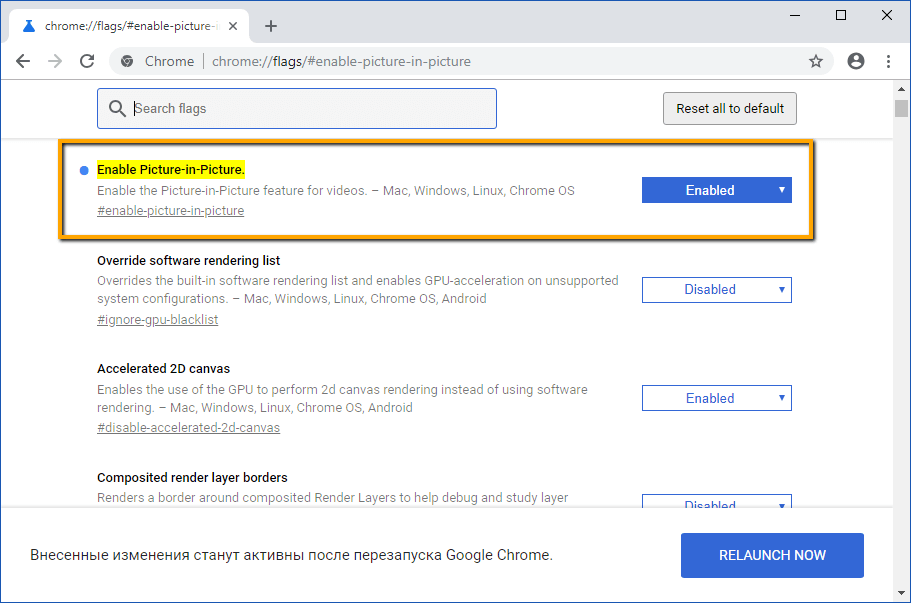This screenshot has height=603, width=911.
Task: Focus the Search flags input field
Action: [310, 108]
